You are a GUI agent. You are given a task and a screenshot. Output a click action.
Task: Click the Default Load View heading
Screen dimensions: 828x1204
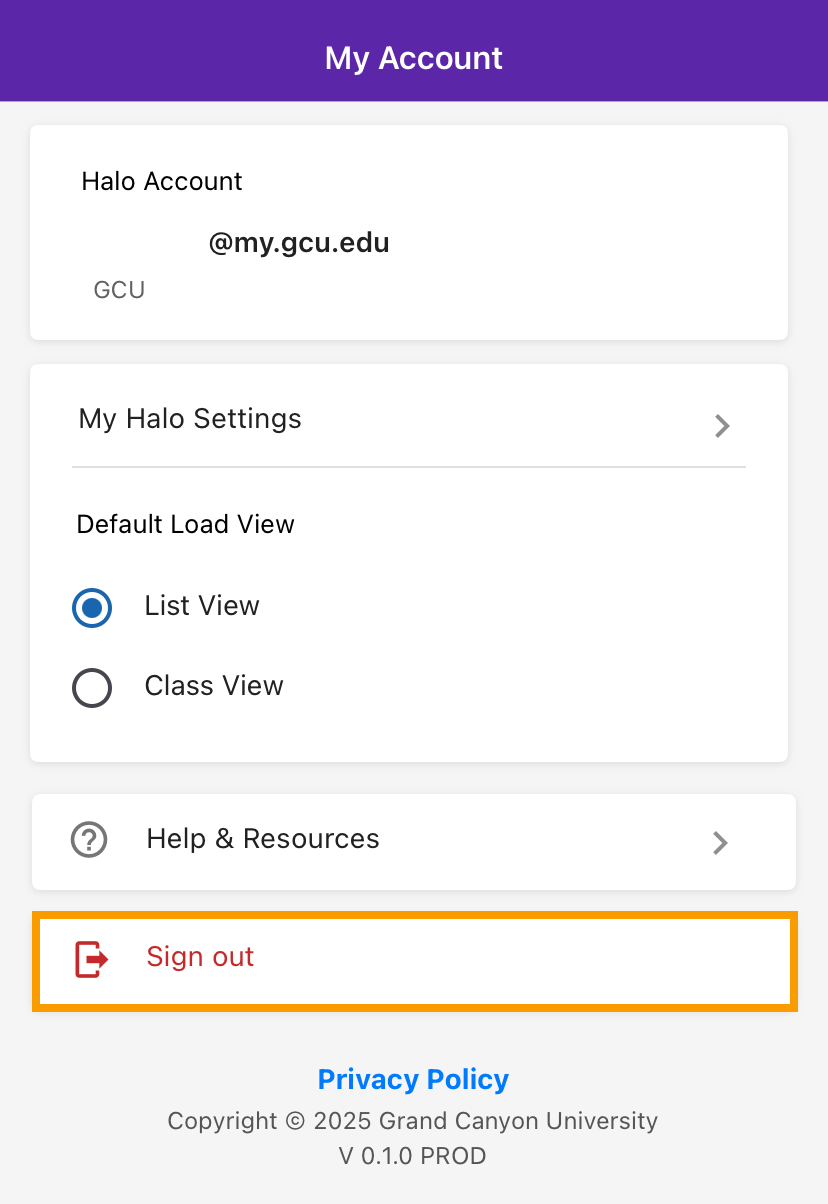pos(186,525)
